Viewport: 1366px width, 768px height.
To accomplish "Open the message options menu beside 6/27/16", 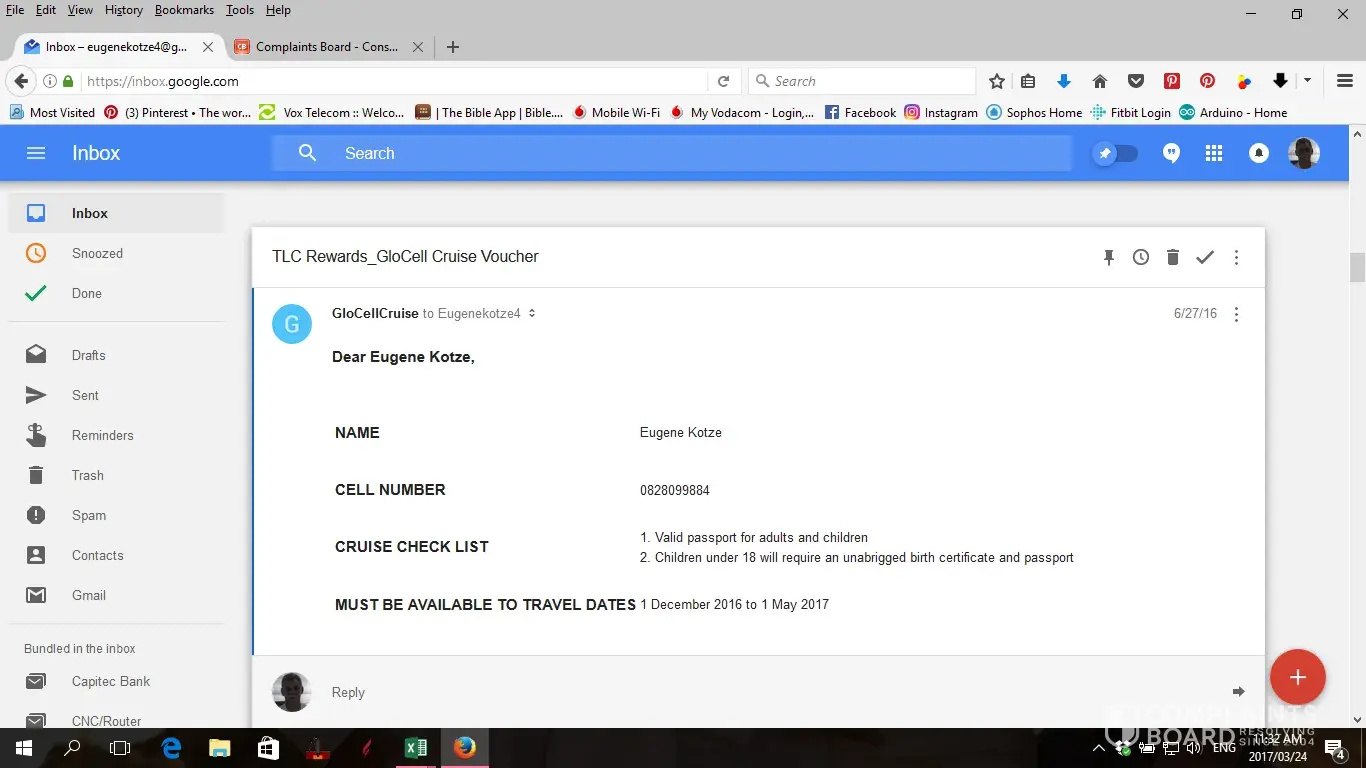I will pos(1237,314).
